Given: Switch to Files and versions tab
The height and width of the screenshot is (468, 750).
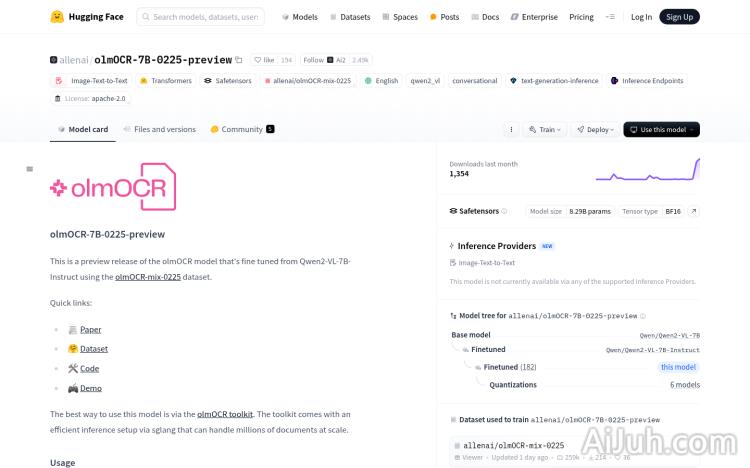Looking at the screenshot, I should 159,129.
